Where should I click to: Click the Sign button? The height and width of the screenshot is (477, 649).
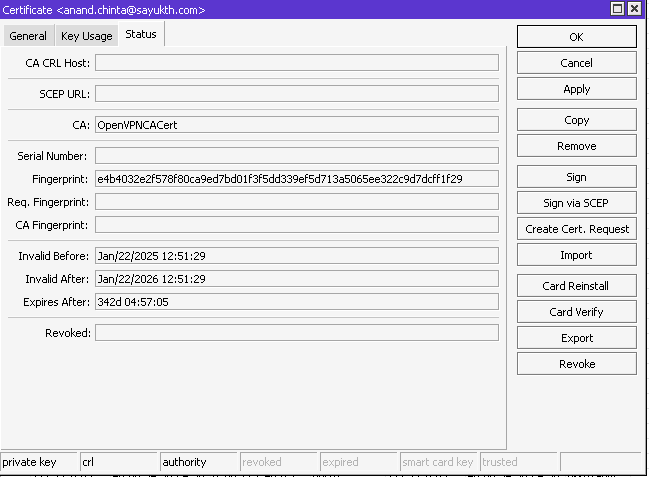[x=577, y=177]
